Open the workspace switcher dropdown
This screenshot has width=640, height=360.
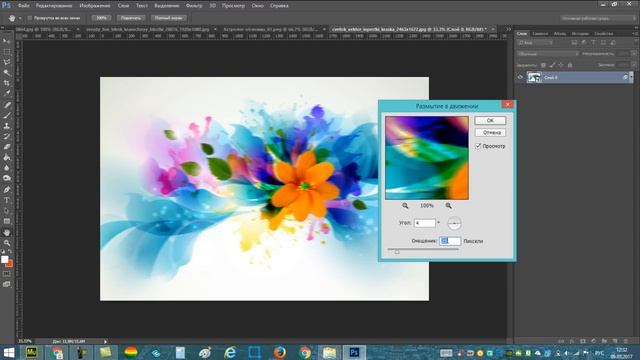tap(598, 18)
